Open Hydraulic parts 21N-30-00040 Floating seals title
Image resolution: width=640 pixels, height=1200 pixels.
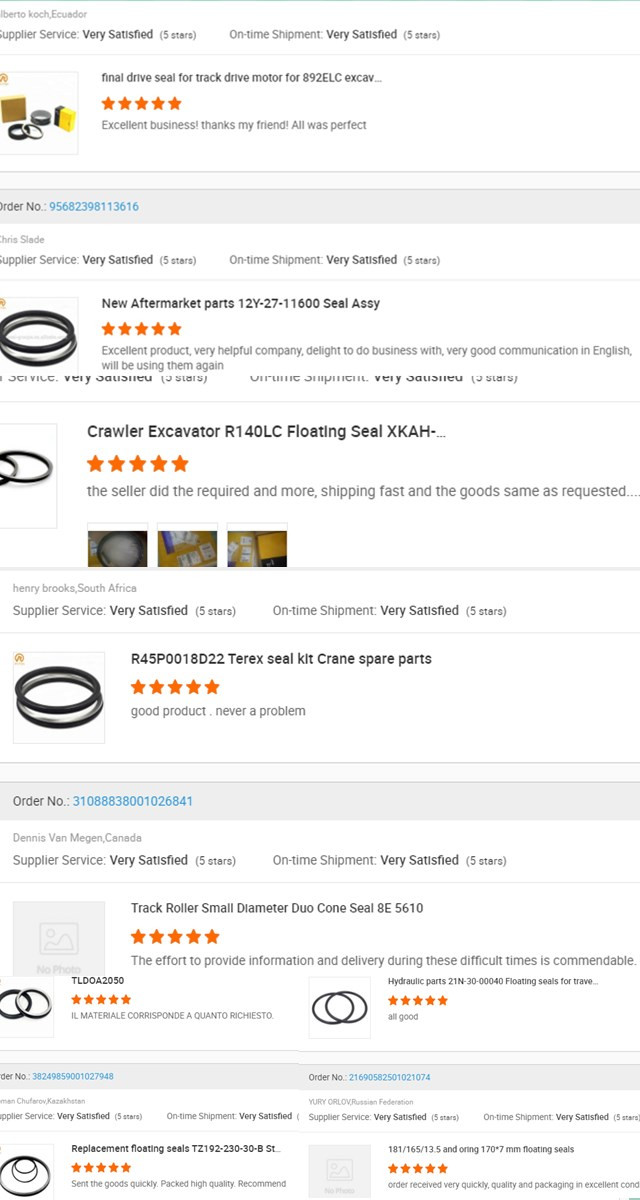pyautogui.click(x=493, y=981)
